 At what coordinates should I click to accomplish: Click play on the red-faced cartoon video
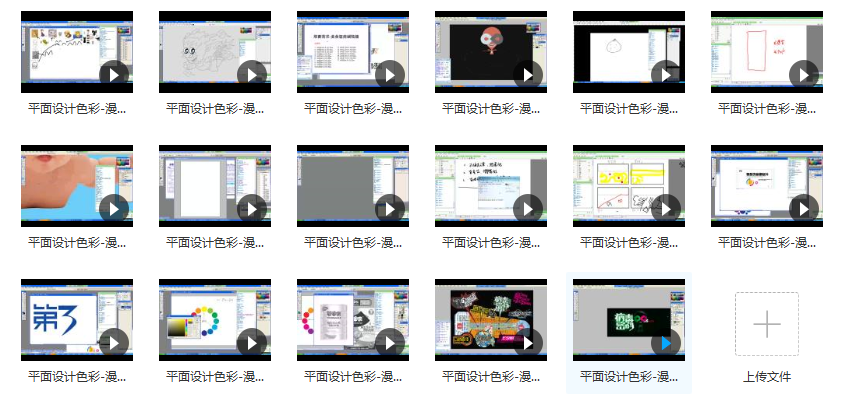point(528,74)
